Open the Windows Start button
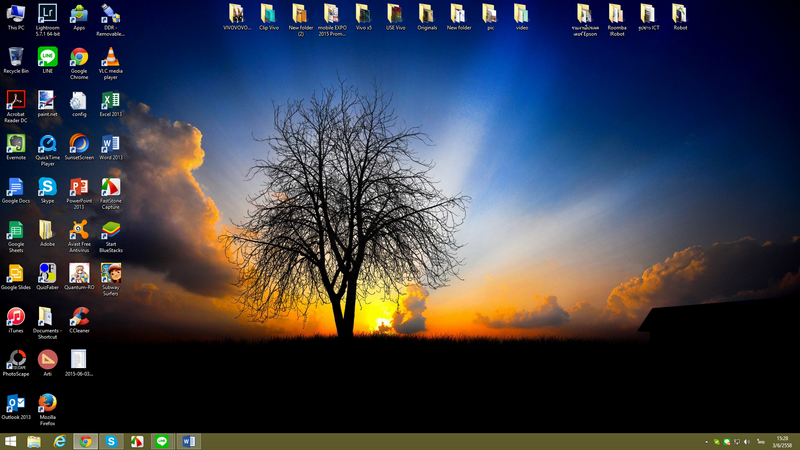This screenshot has width=800, height=450. click(10, 441)
